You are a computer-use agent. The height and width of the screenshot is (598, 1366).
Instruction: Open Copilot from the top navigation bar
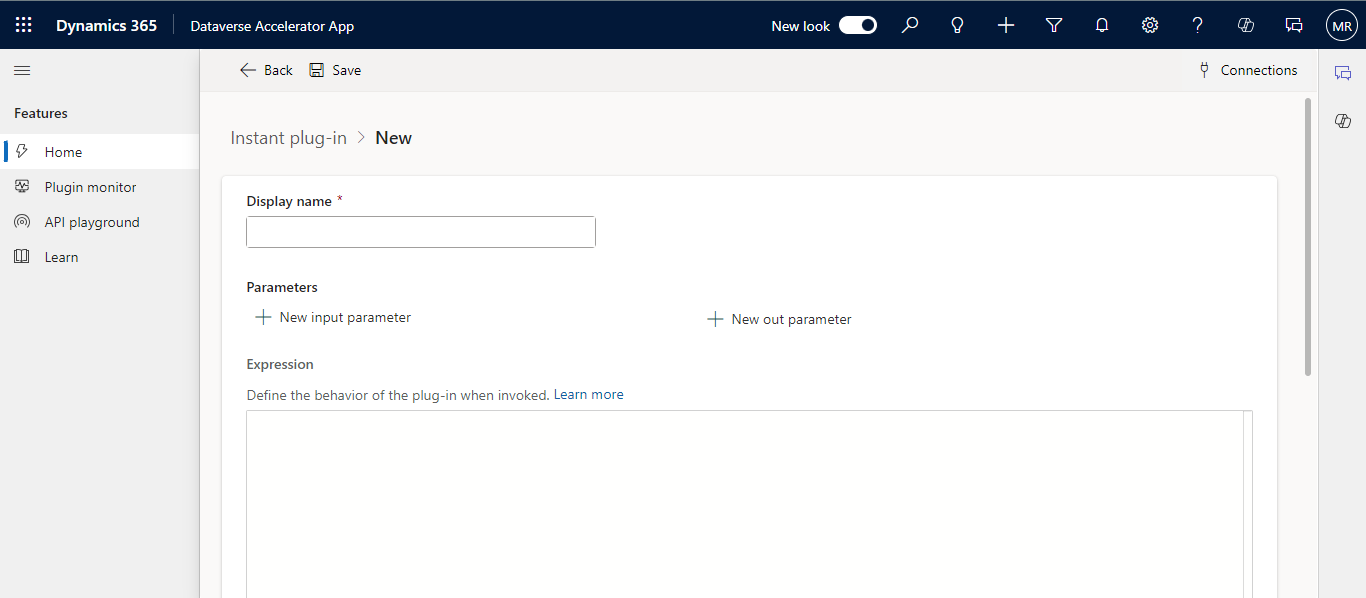pyautogui.click(x=1245, y=25)
